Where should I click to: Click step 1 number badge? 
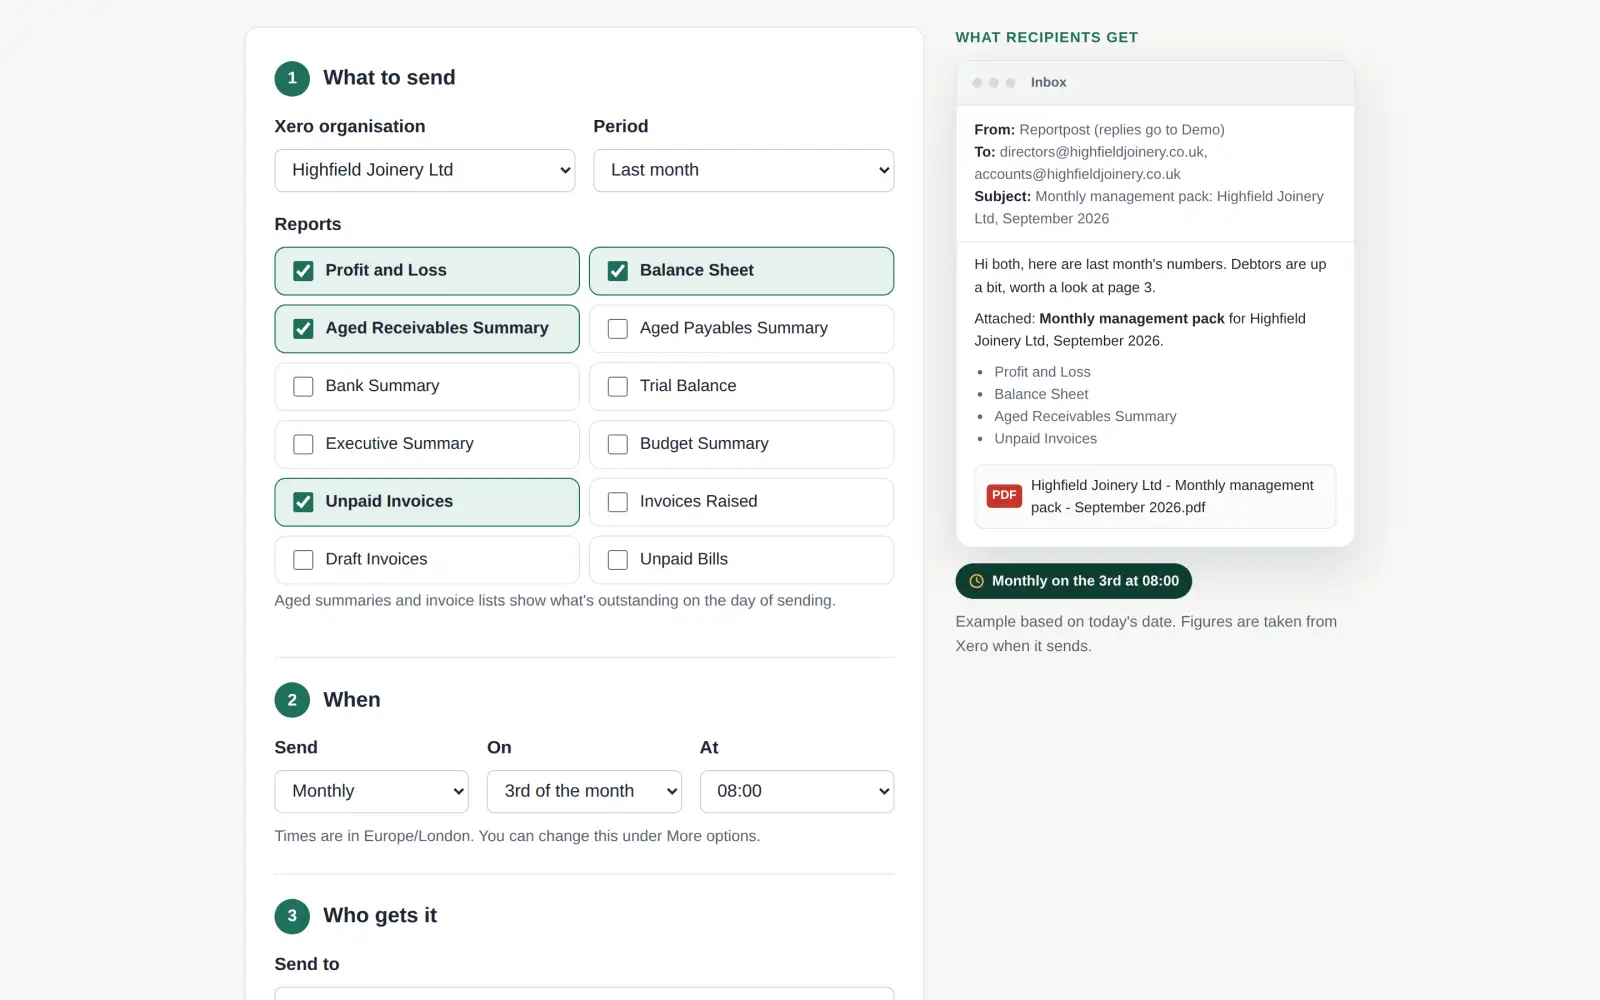pos(292,78)
